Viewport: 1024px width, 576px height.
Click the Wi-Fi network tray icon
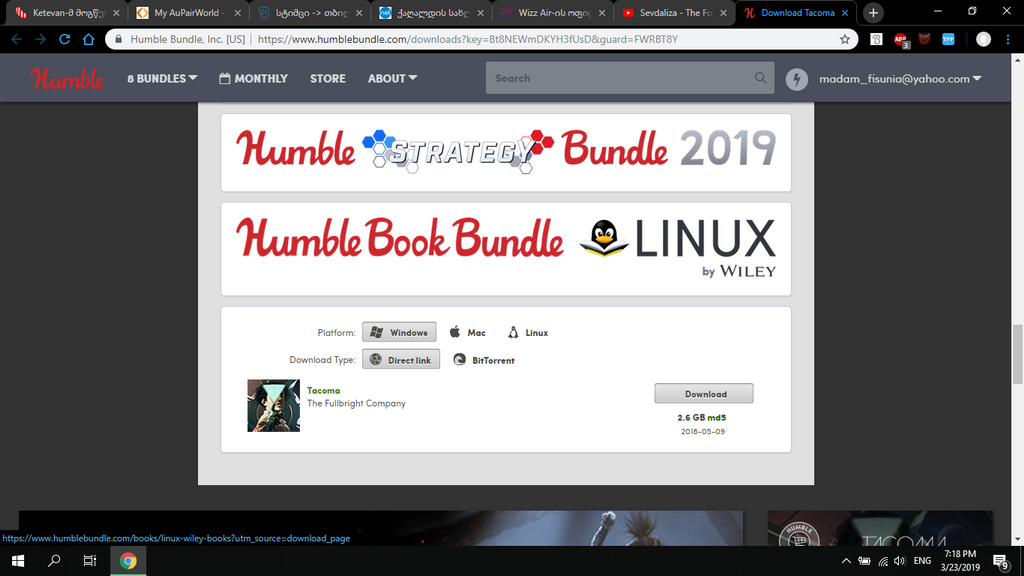(883, 561)
